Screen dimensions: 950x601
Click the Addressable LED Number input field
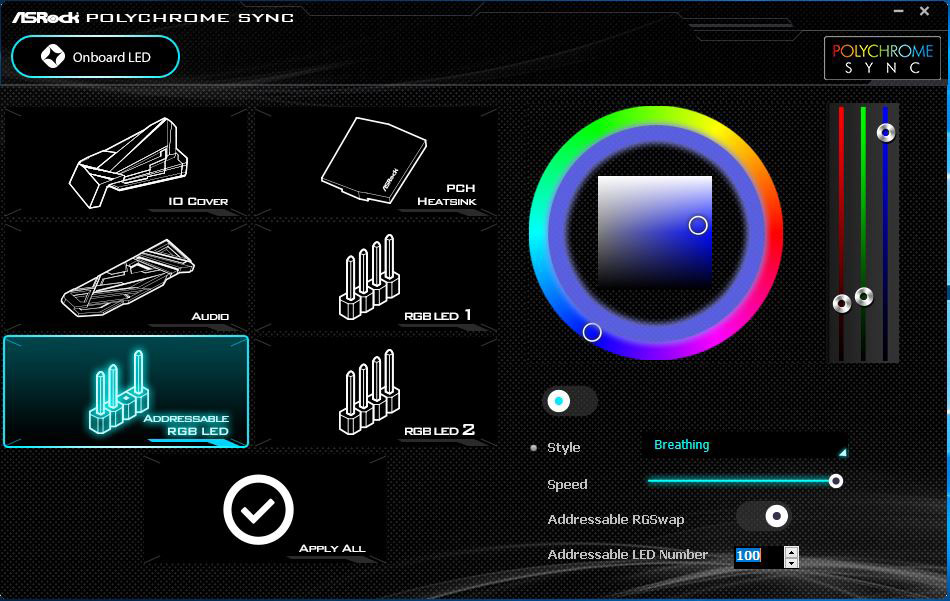click(x=758, y=556)
